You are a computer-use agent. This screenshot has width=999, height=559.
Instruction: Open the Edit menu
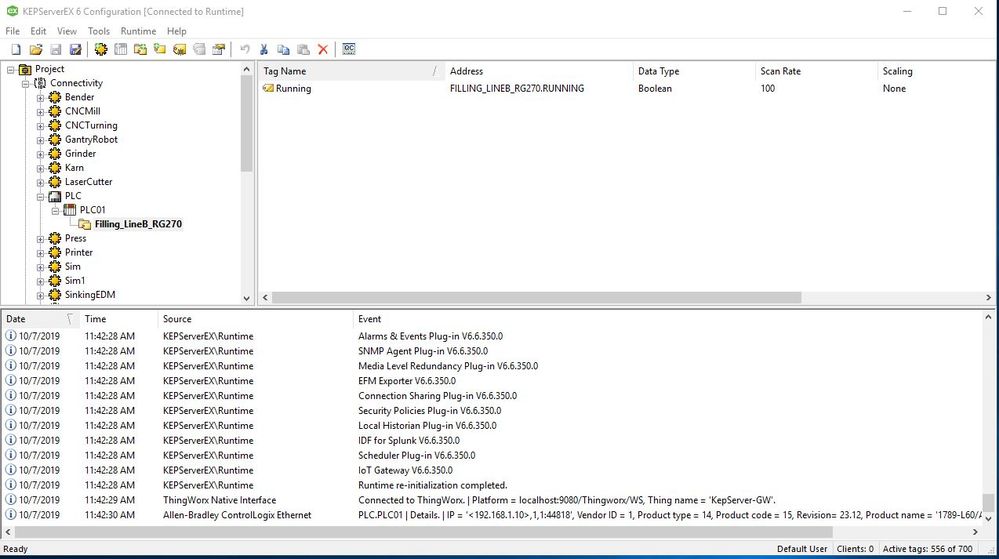38,31
